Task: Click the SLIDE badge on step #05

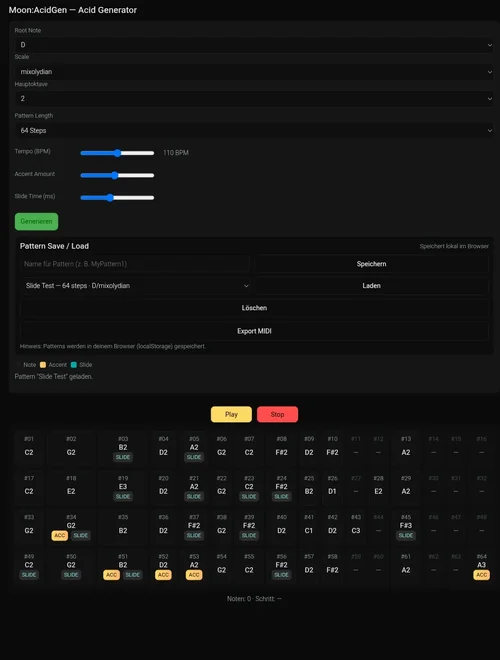Action: pyautogui.click(x=194, y=457)
